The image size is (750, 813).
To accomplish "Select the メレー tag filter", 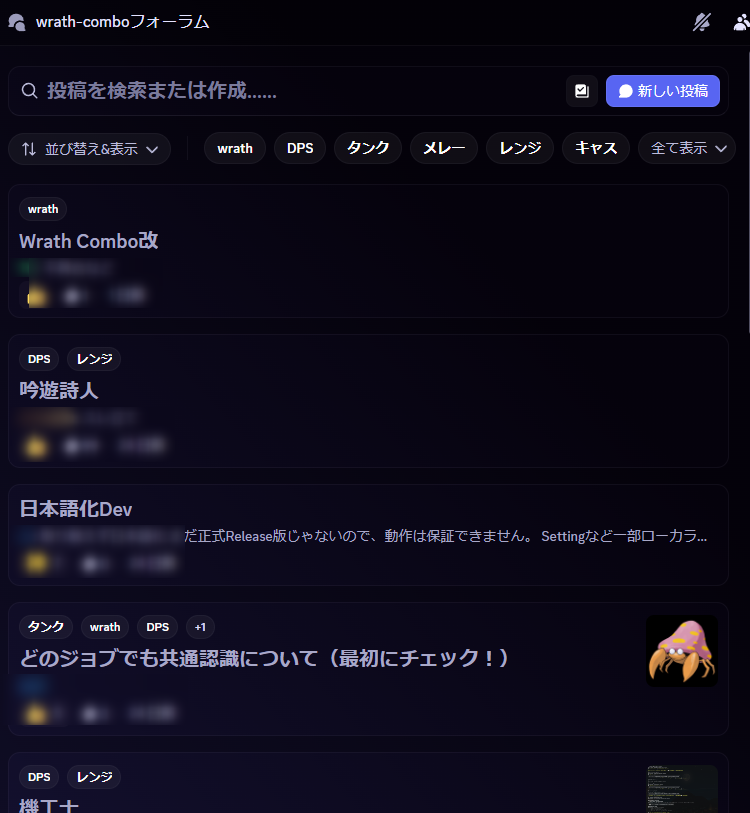I will [443, 148].
